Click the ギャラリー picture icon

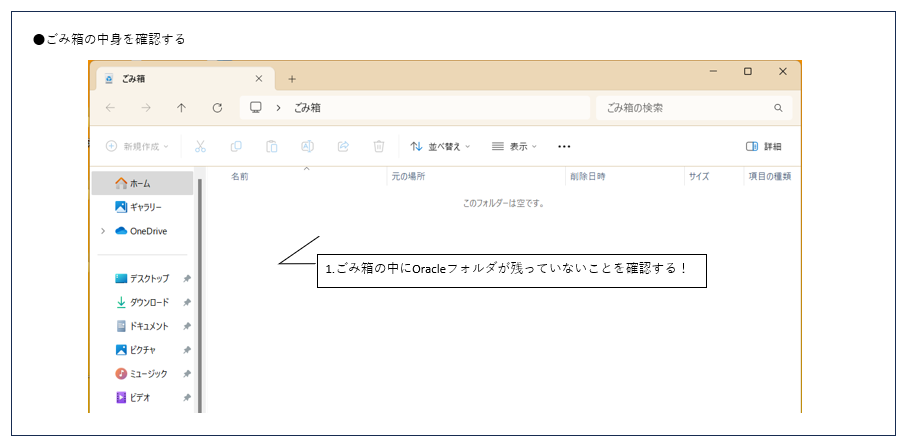click(x=121, y=207)
